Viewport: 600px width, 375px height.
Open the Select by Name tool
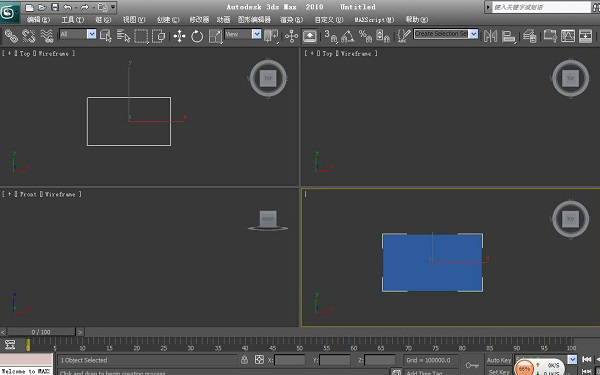(123, 36)
